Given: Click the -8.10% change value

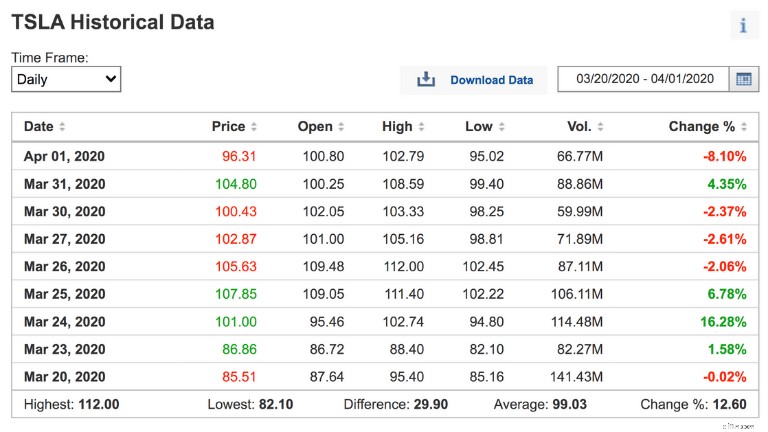Looking at the screenshot, I should click(x=725, y=156).
